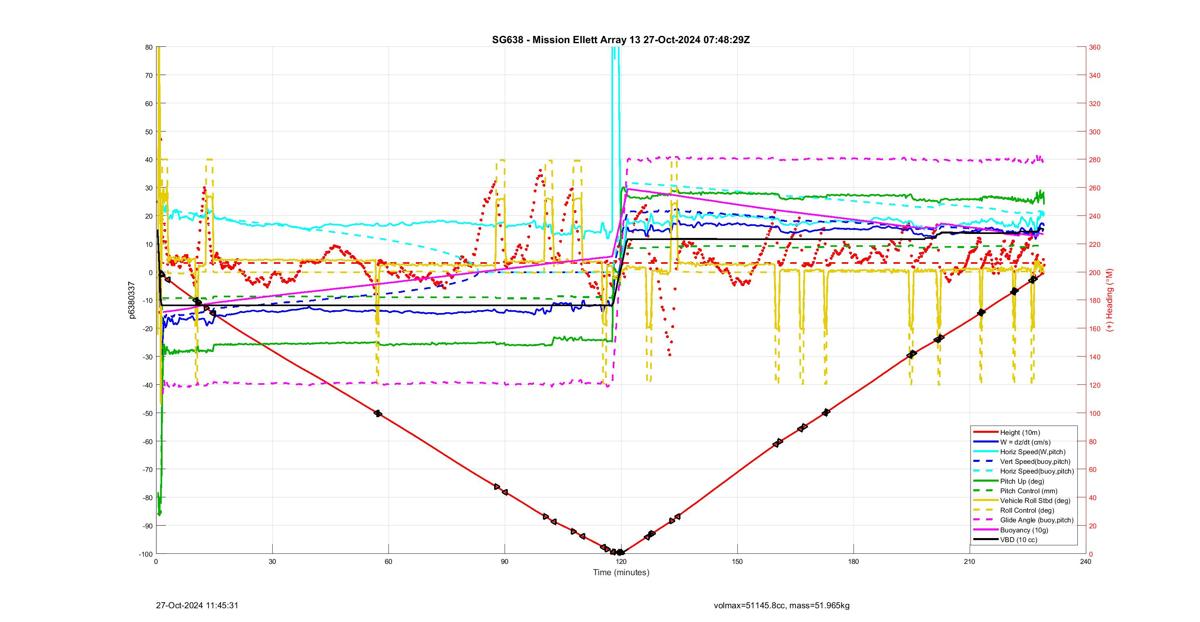Viewport: 1200px width, 622px height.
Task: Click the timestamp 27-Oct-2024 11:45:31 at bottom
Action: [196, 605]
